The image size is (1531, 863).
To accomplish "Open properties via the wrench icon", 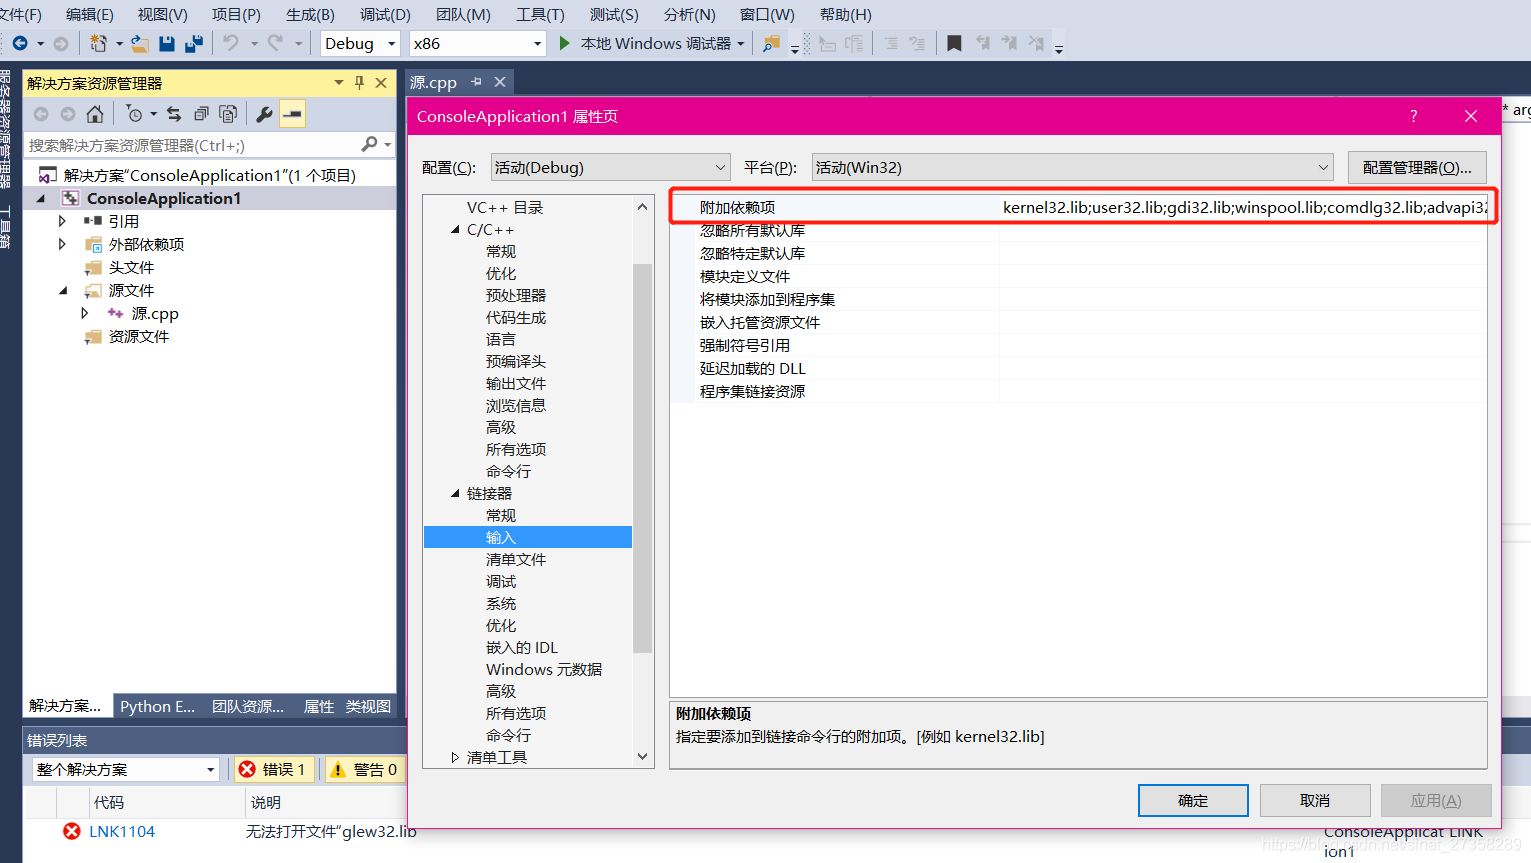I will tap(264, 114).
